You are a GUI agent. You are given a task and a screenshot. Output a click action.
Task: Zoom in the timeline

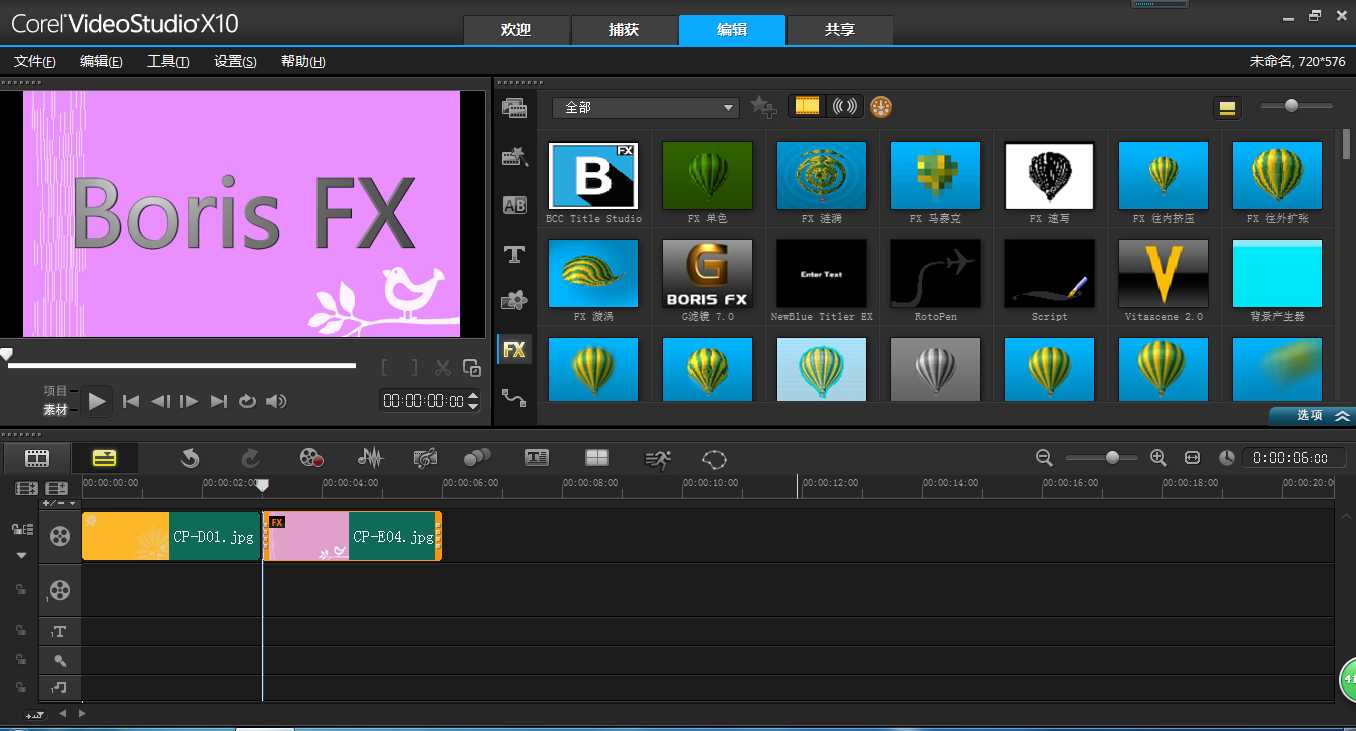pyautogui.click(x=1158, y=457)
